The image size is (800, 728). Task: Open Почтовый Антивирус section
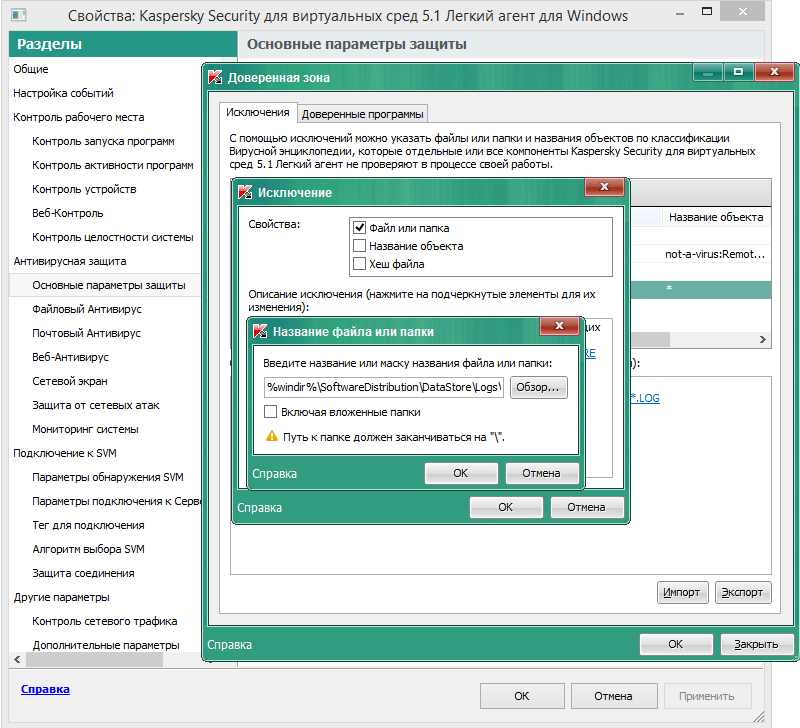coord(86,333)
